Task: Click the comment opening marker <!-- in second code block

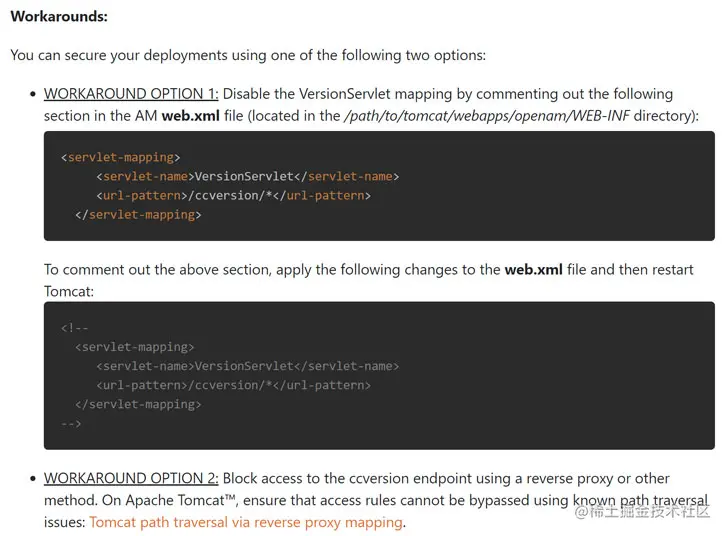Action: pyautogui.click(x=74, y=328)
